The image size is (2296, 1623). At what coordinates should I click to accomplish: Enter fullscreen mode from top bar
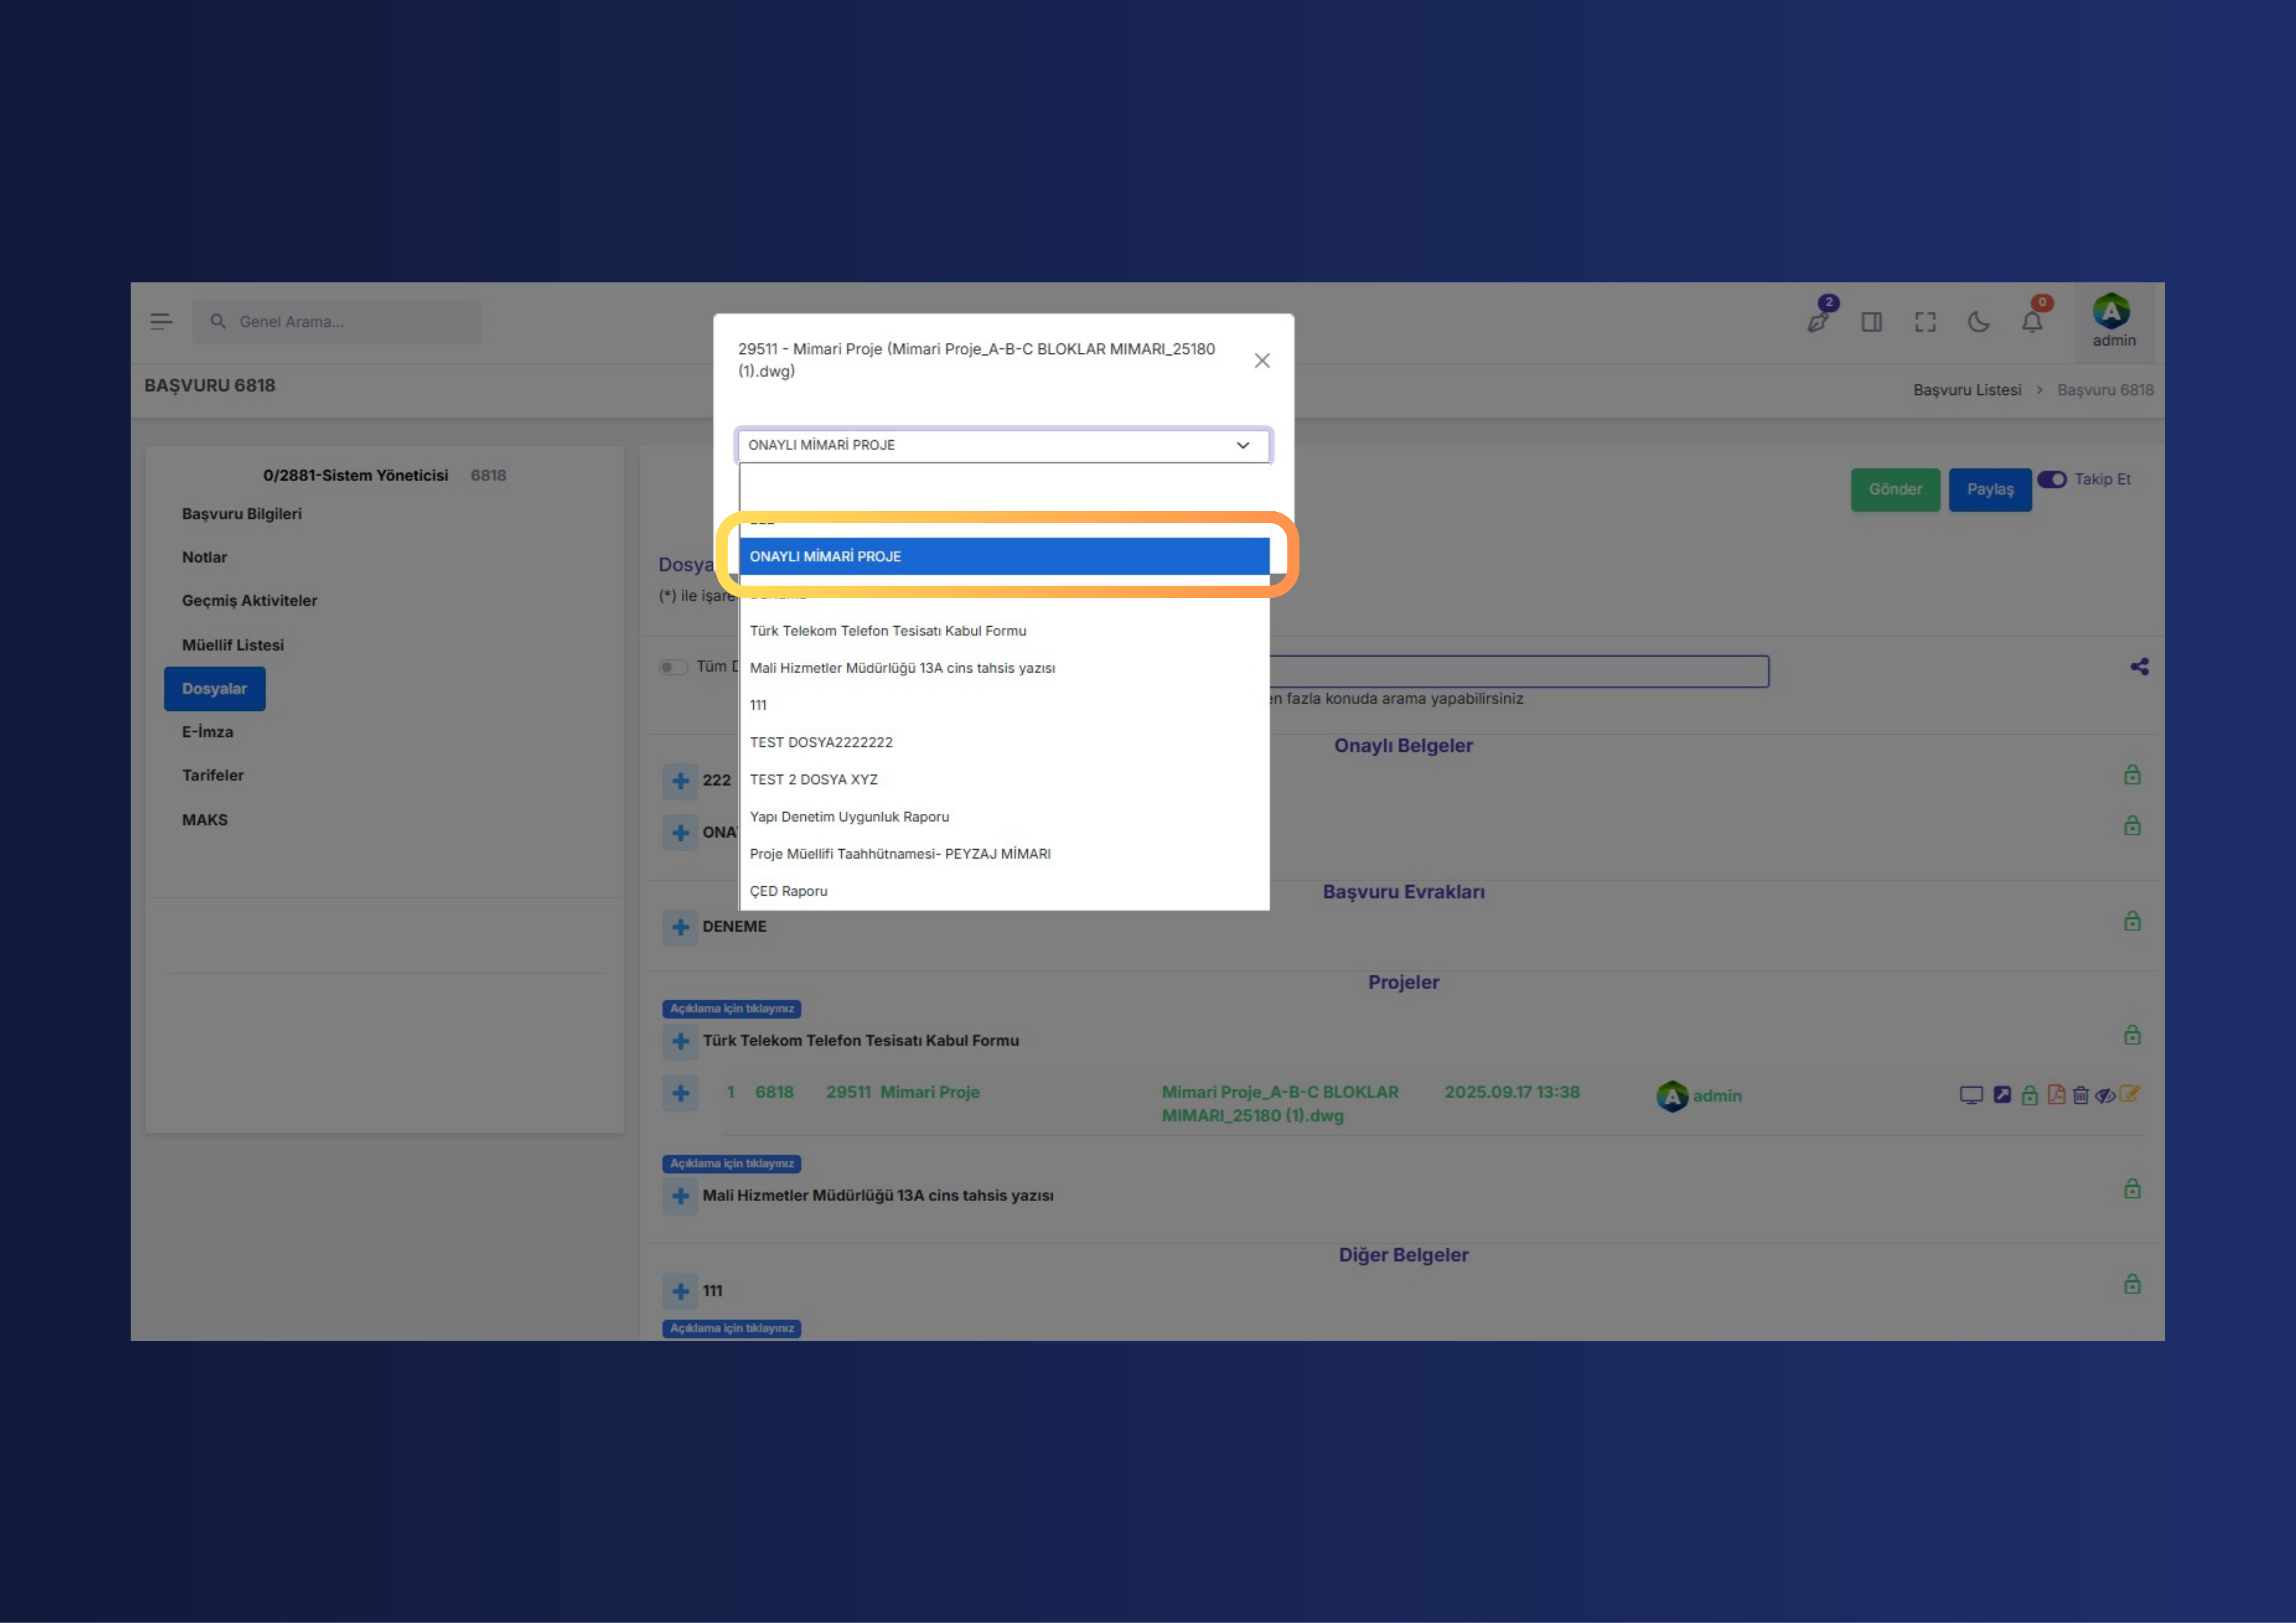click(1925, 322)
